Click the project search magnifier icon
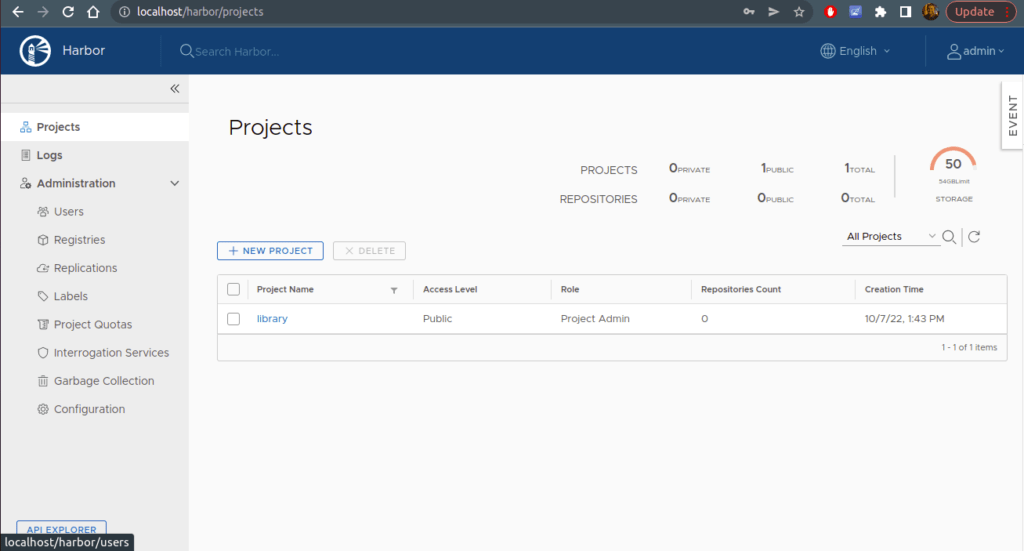 [x=949, y=237]
